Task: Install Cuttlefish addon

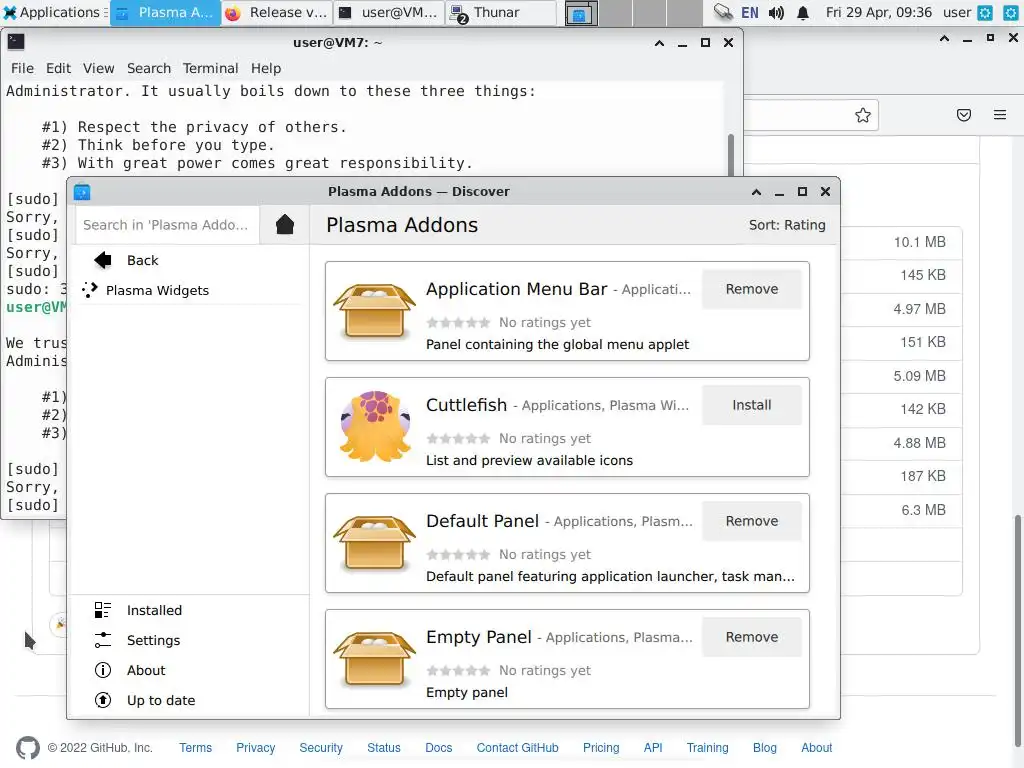Action: pyautogui.click(x=752, y=406)
